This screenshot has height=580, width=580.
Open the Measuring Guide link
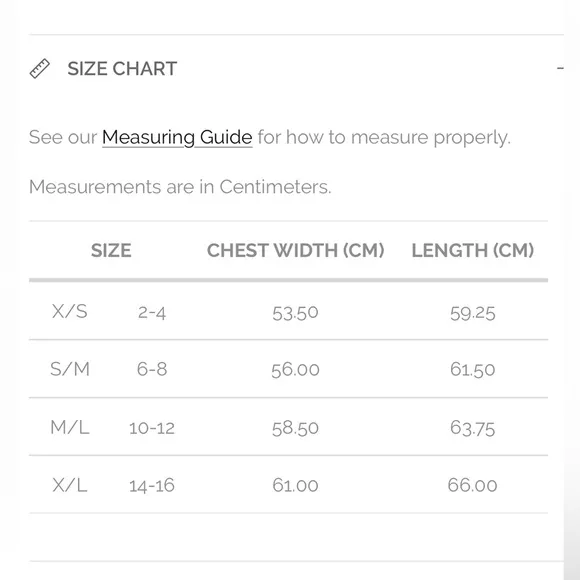pos(177,137)
